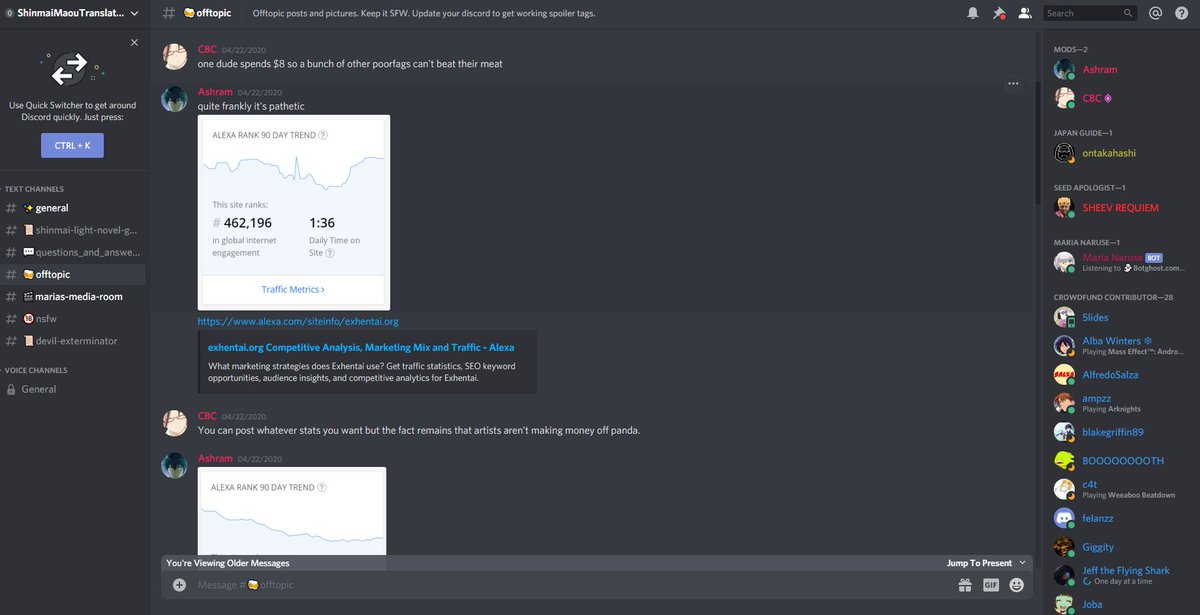1200x615 pixels.
Task: Select member SHEEV REQUIEM
Action: [1119, 208]
